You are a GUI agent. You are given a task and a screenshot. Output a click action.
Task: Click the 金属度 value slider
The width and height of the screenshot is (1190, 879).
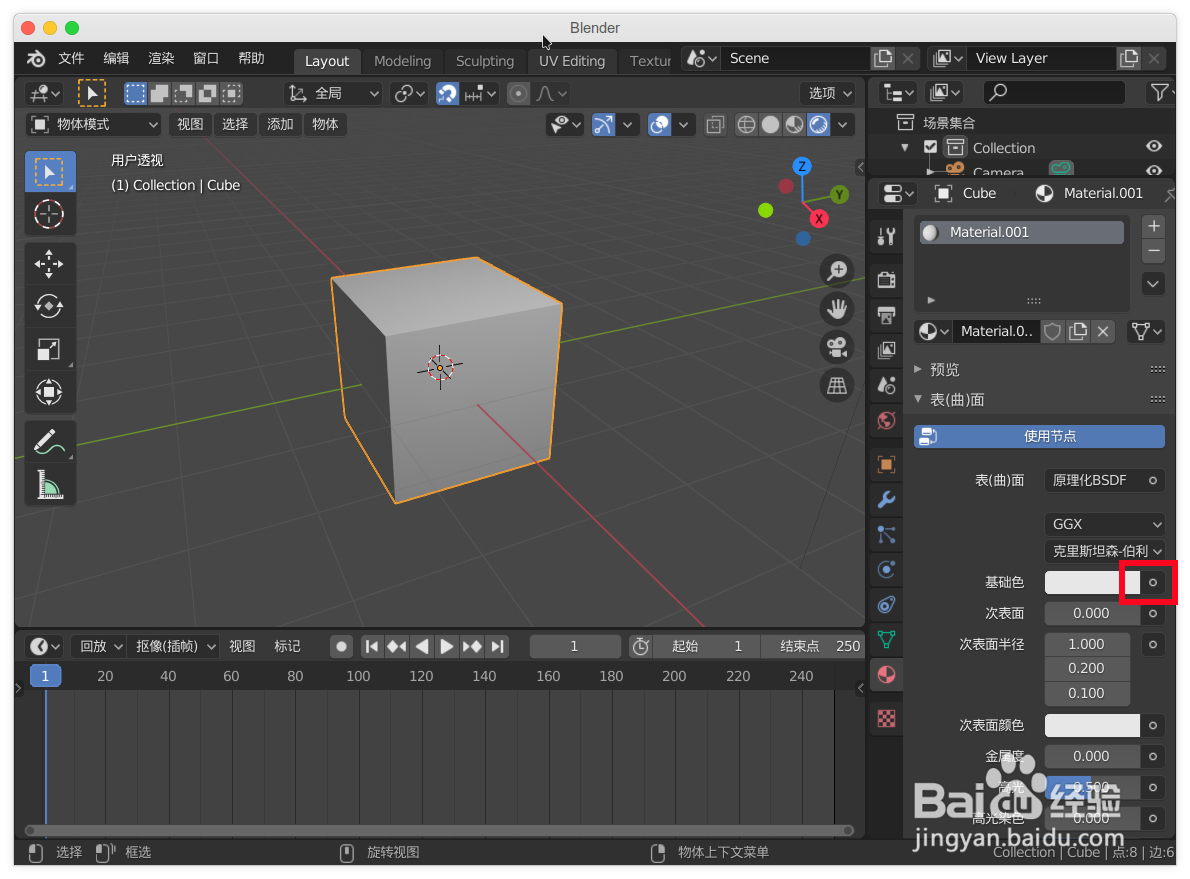coord(1092,757)
